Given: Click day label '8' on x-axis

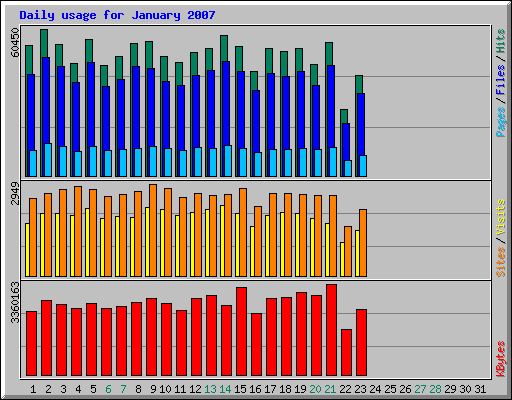Looking at the screenshot, I should tap(138, 389).
